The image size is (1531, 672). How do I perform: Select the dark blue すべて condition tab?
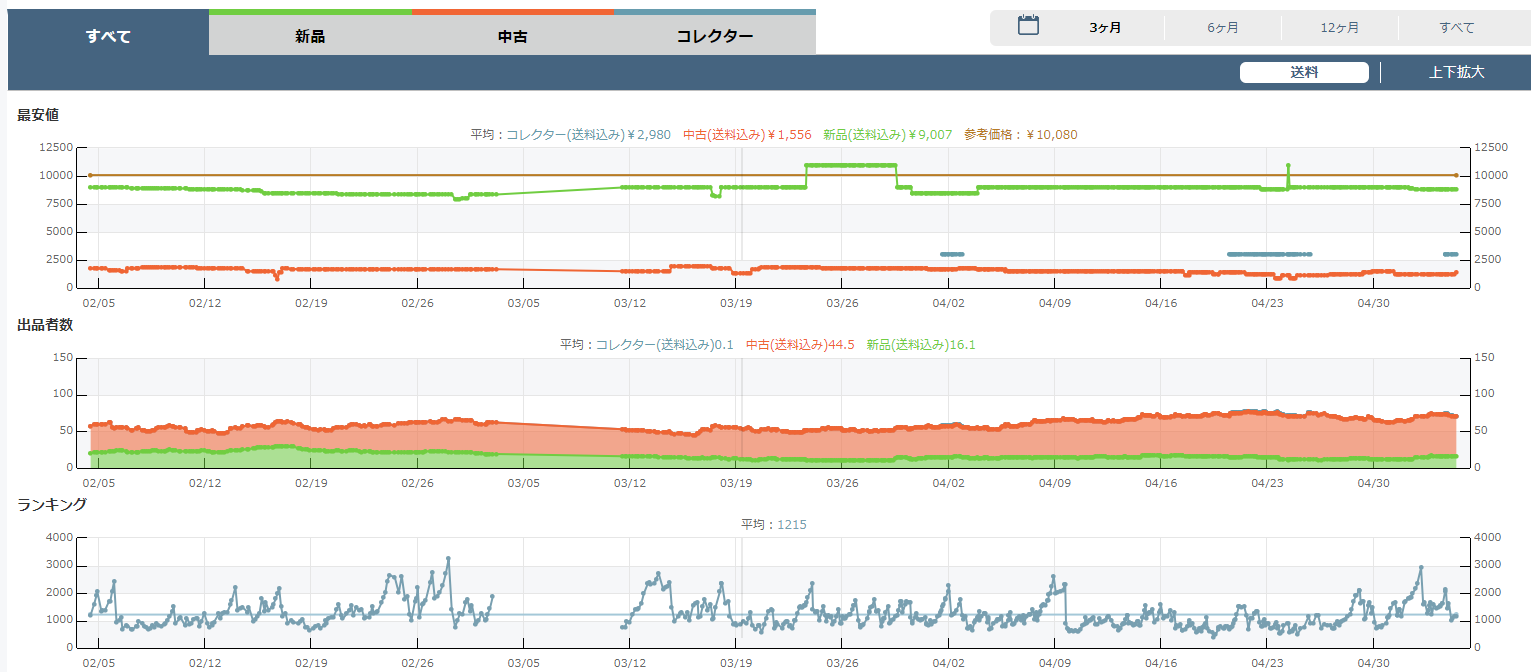108,37
